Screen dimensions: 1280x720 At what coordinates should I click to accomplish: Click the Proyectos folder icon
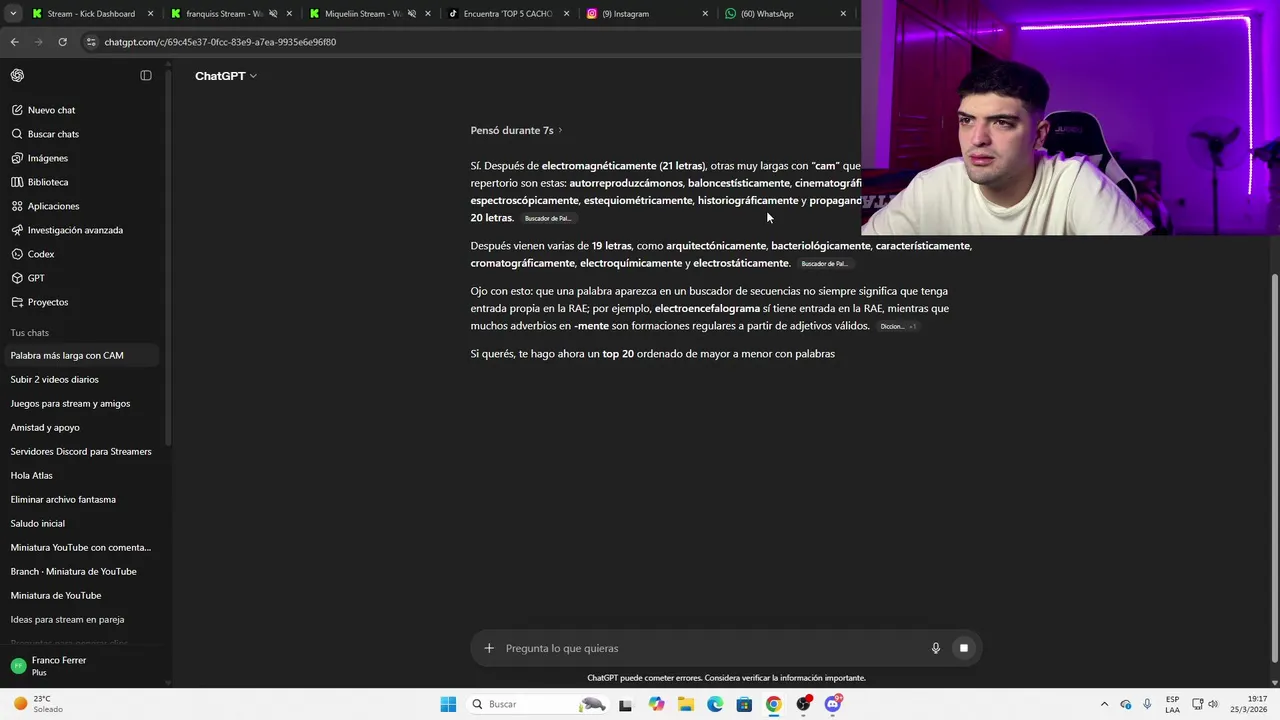pos(17,302)
